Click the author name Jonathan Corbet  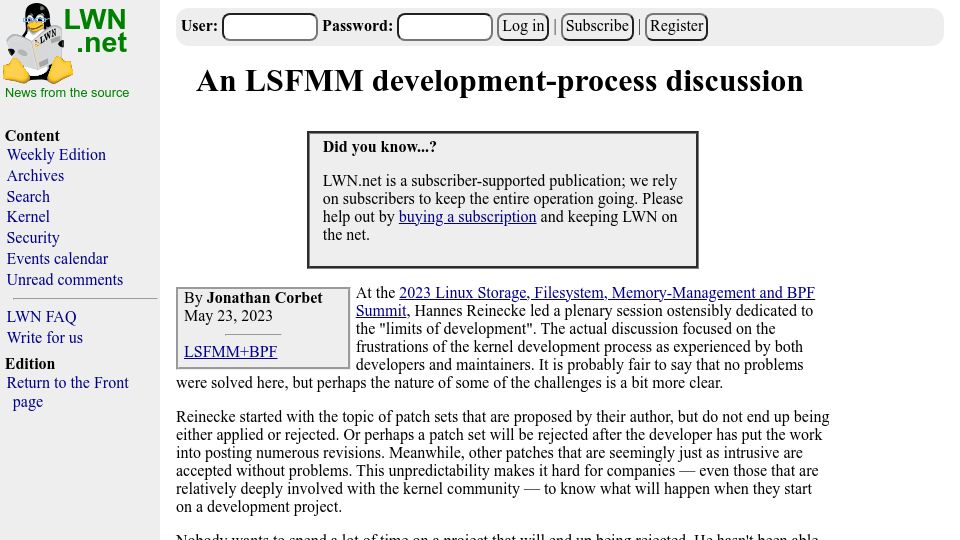264,298
